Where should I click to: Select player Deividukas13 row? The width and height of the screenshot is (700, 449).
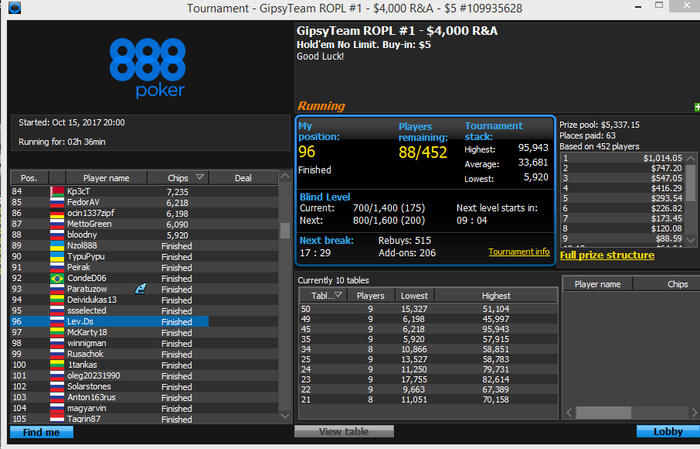(144, 300)
